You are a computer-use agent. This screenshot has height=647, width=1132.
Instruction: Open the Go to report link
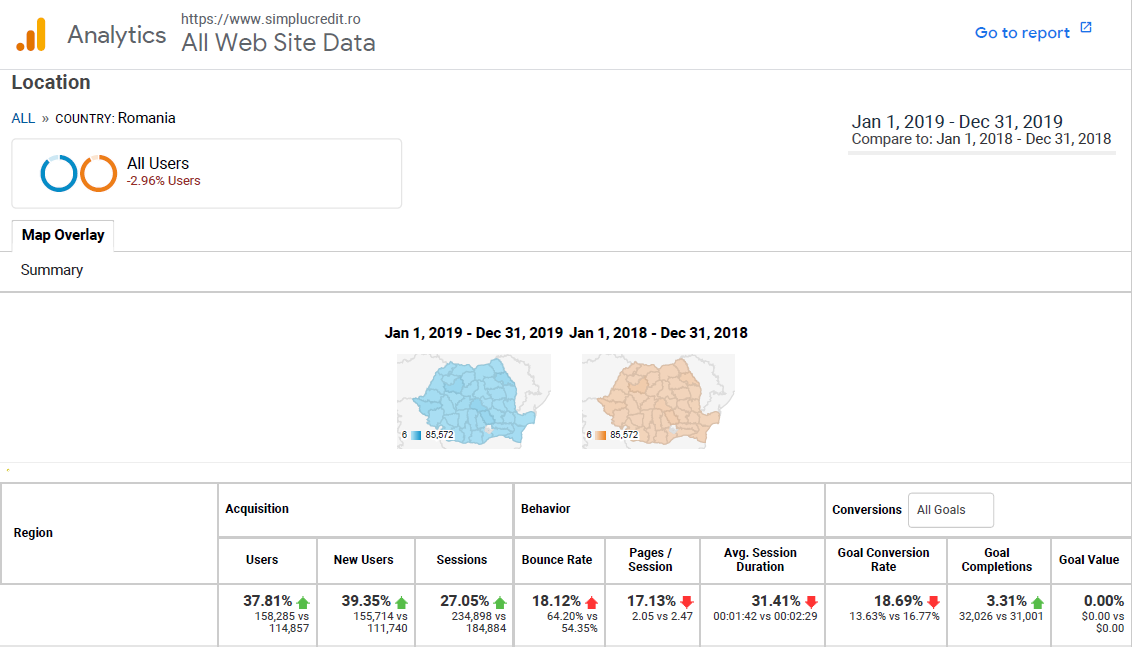[x=1022, y=33]
